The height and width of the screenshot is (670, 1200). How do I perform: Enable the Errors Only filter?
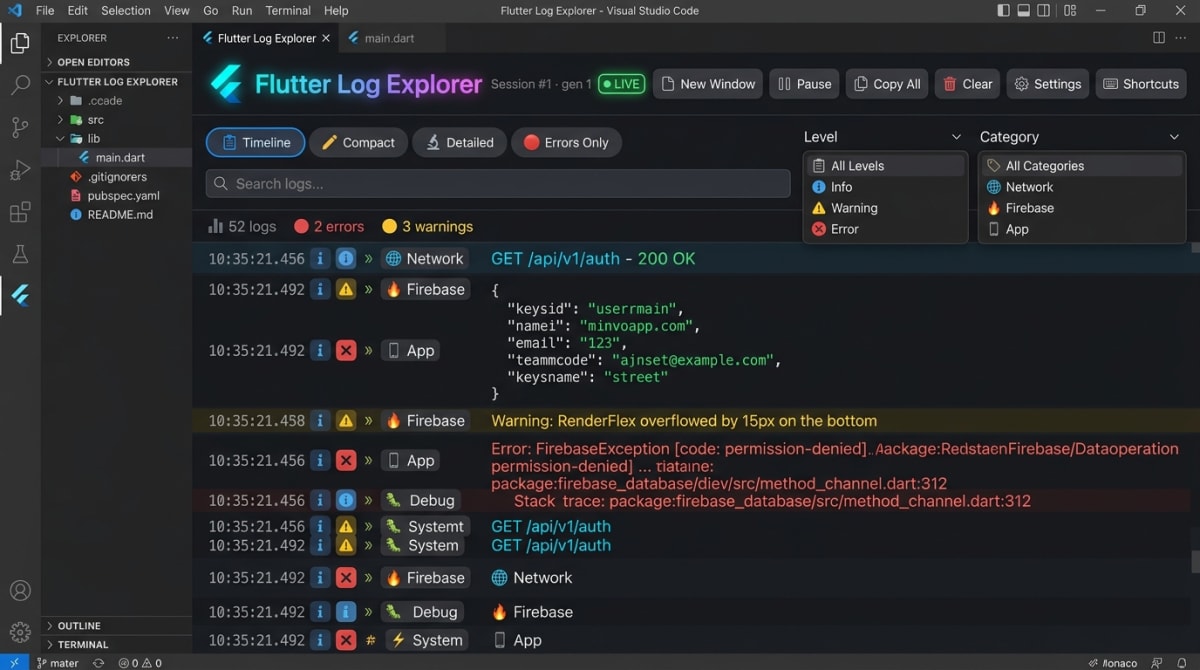click(x=566, y=142)
